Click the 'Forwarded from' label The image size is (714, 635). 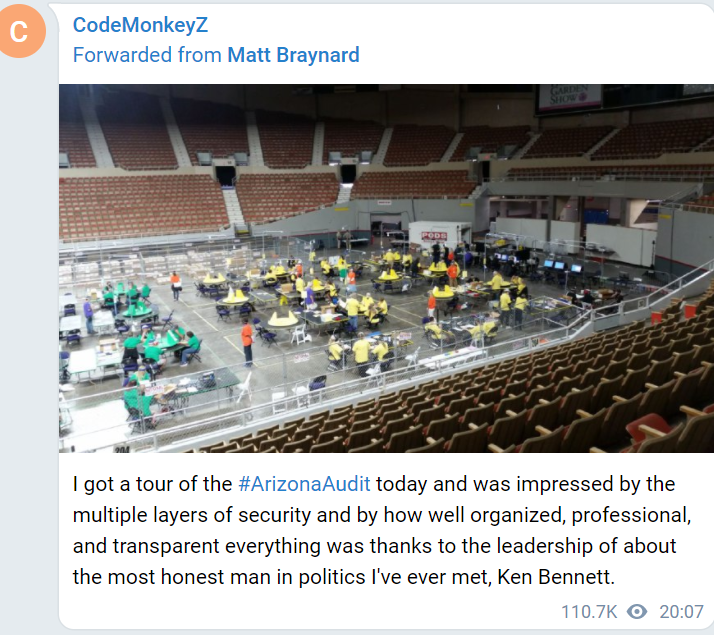click(x=147, y=55)
